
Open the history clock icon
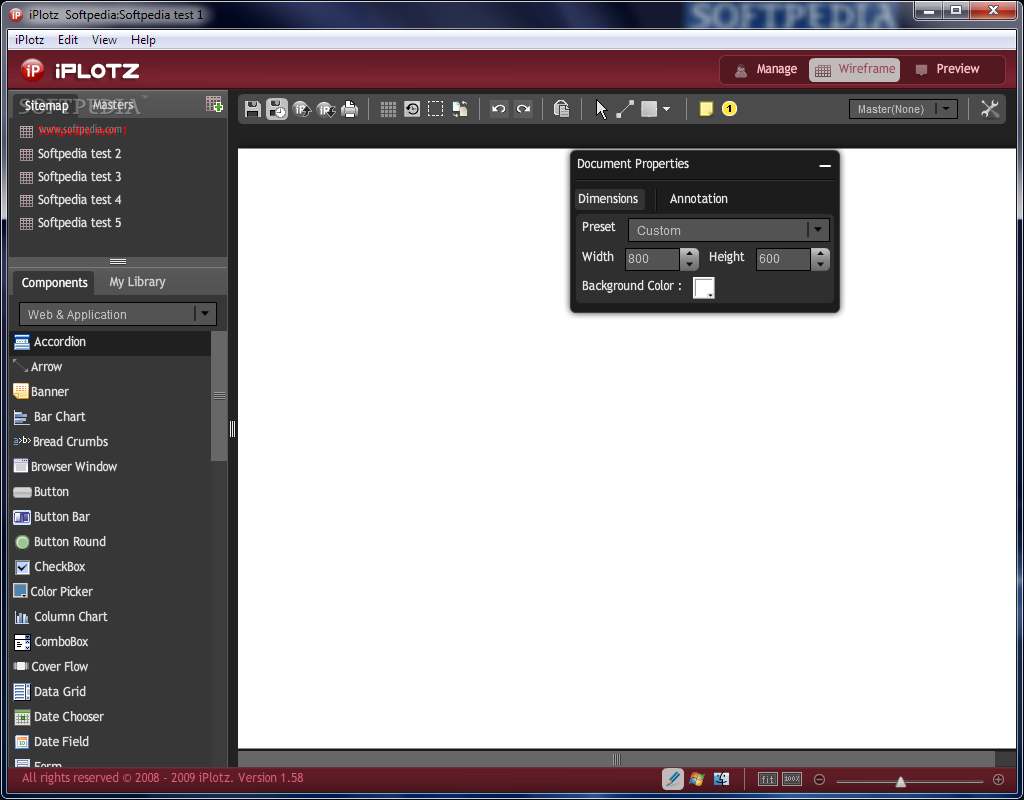click(412, 109)
